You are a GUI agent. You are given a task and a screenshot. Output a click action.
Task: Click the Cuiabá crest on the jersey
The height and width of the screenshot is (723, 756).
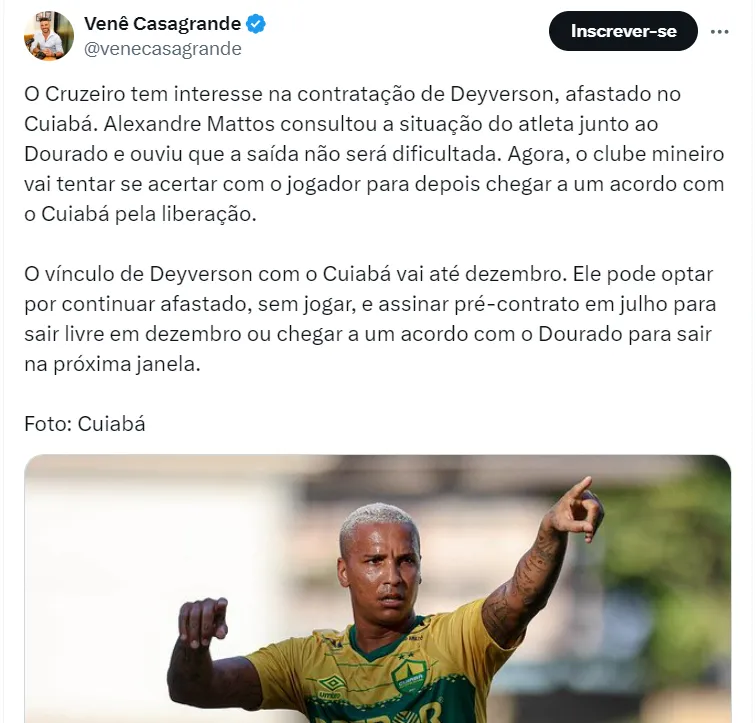408,675
